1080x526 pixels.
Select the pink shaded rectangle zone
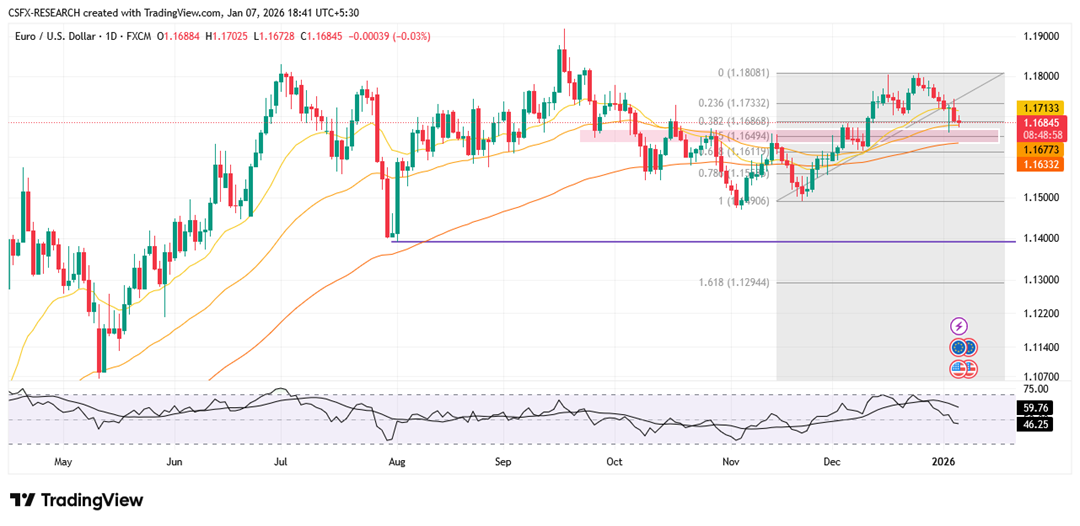640,135
